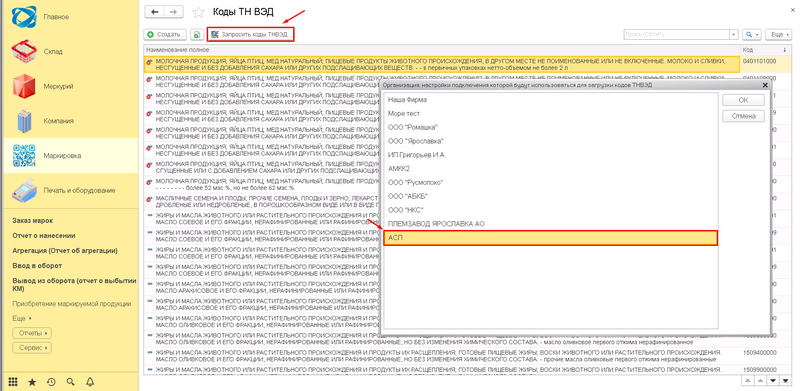Click the refresh icon beside Создать

(x=196, y=34)
